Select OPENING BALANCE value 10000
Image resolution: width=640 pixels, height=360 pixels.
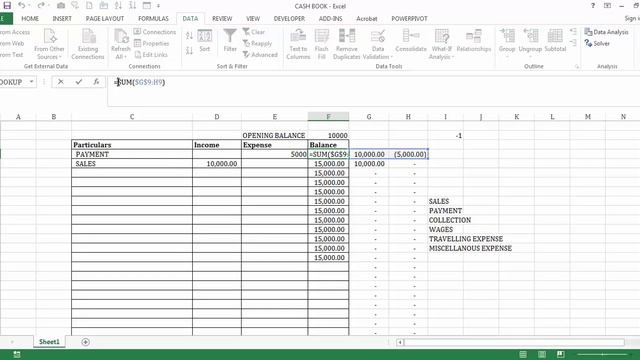(328, 136)
